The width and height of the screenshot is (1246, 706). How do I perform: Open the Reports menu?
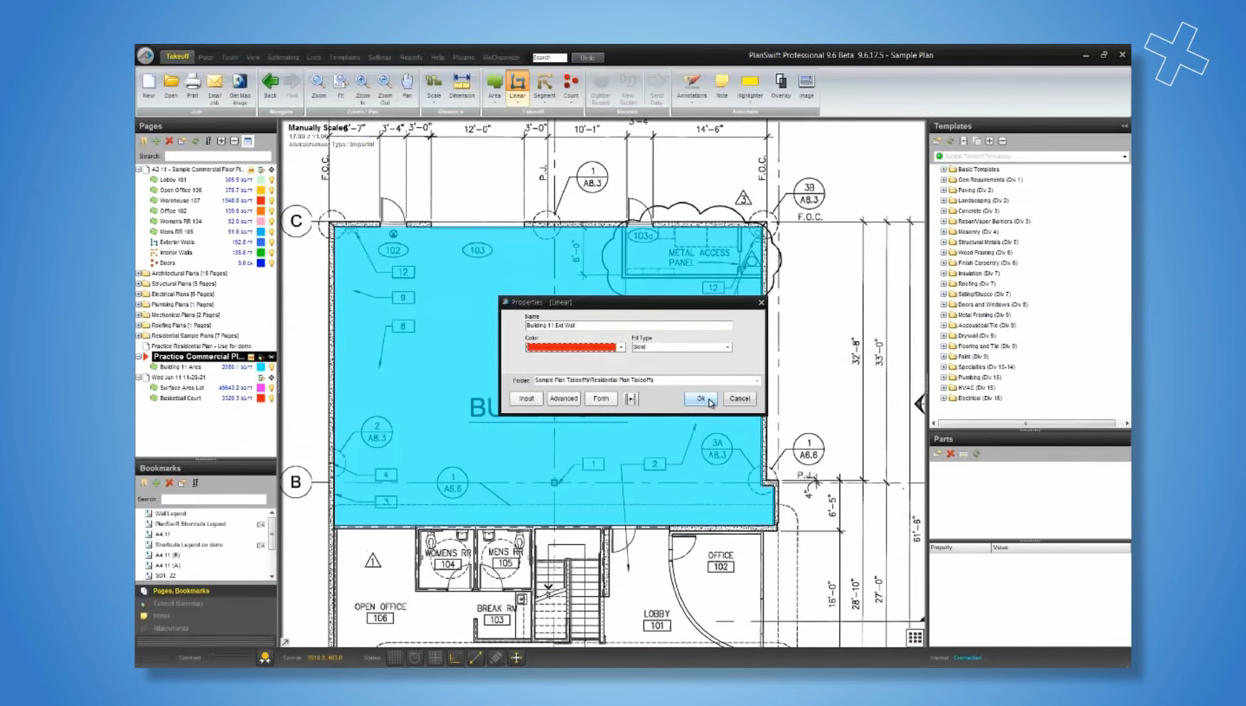click(410, 58)
